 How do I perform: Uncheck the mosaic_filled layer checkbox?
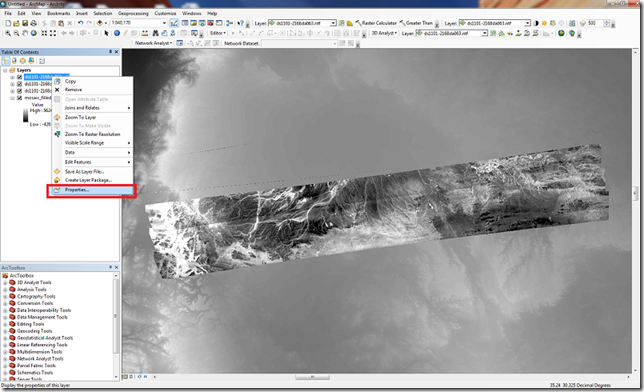pyautogui.click(x=19, y=98)
